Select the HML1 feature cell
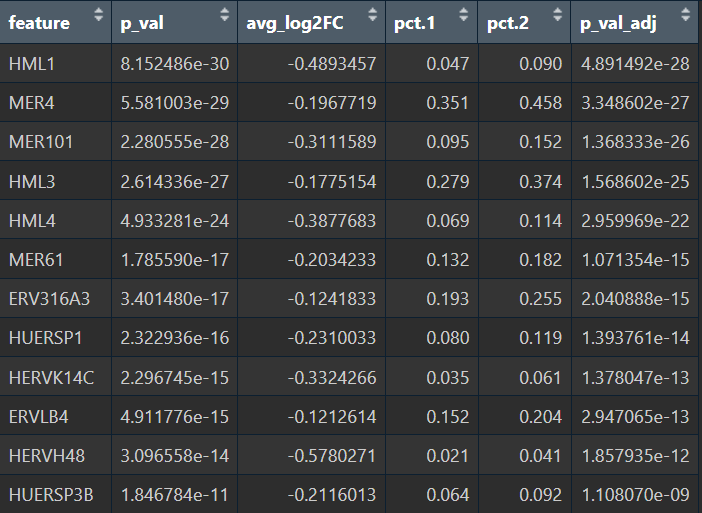This screenshot has width=702, height=513. click(x=32, y=64)
